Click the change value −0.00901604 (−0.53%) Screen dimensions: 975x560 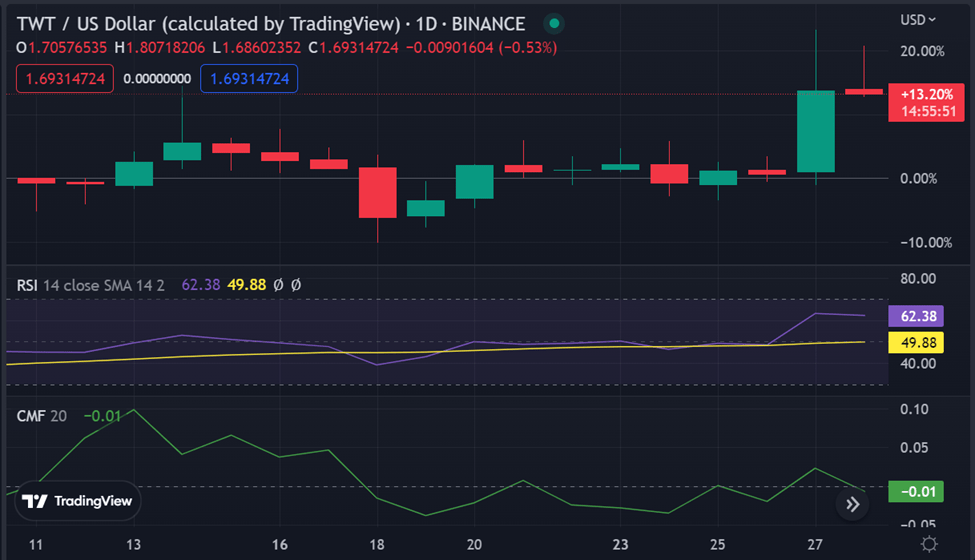click(x=481, y=48)
